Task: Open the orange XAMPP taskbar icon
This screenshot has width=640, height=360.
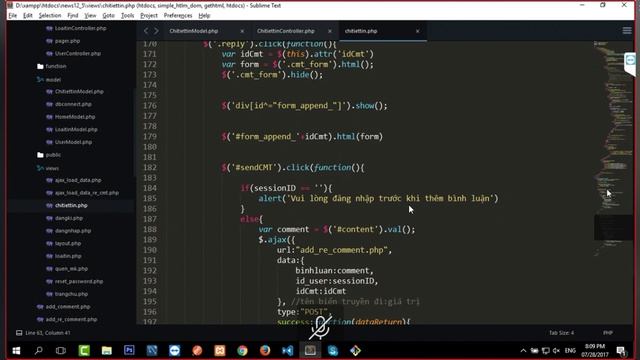Action: click(x=220, y=351)
